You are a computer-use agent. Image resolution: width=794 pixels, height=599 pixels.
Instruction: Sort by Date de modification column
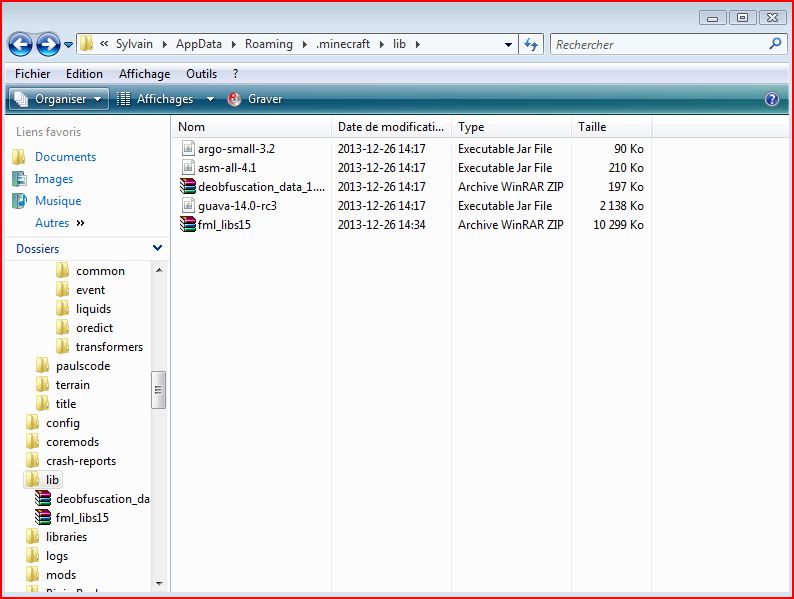(x=391, y=127)
